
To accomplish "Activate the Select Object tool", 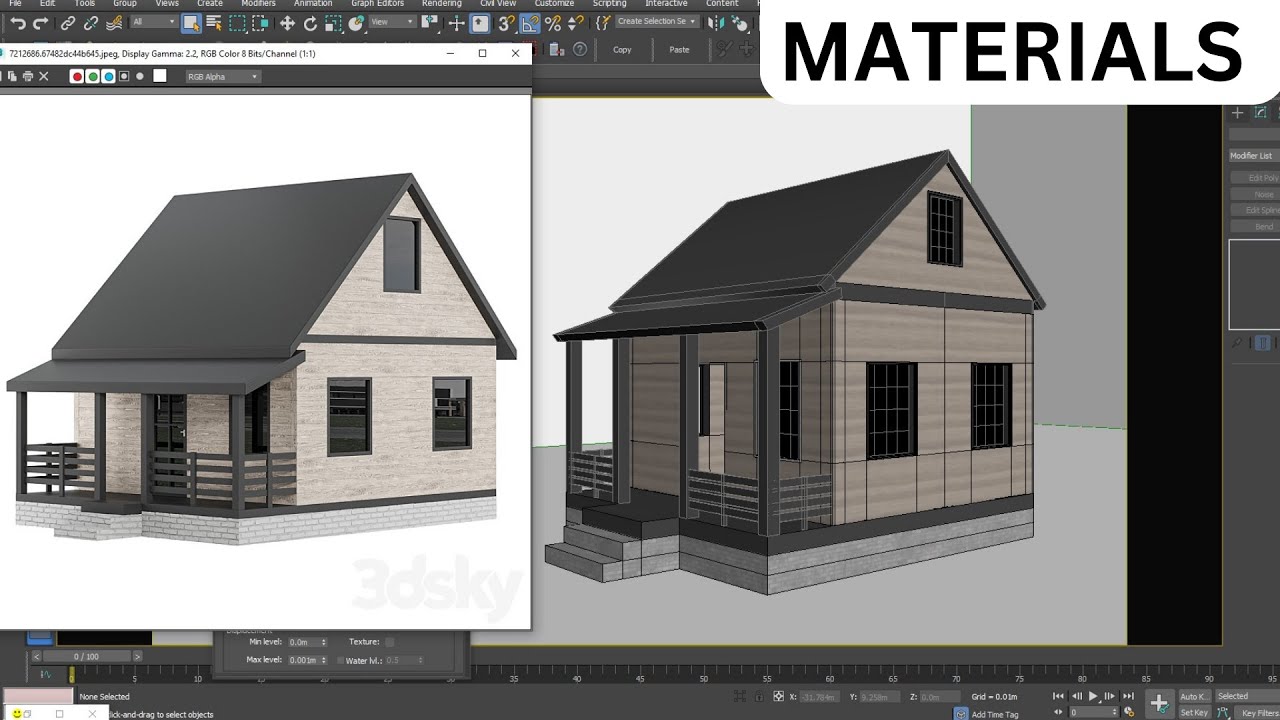I will coord(190,23).
